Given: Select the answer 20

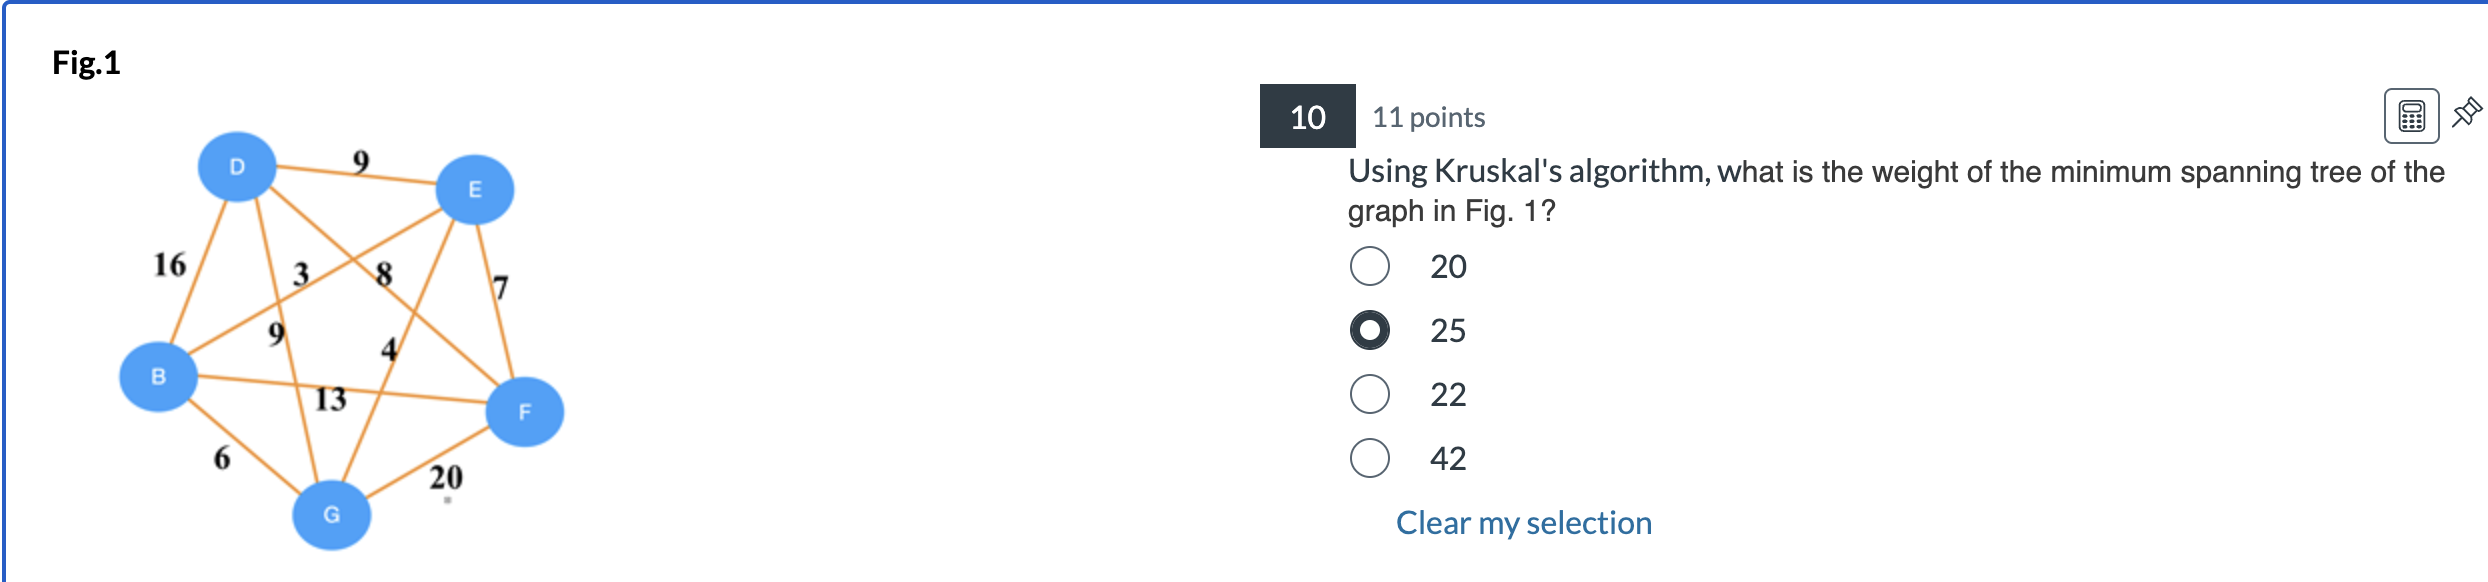Looking at the screenshot, I should click(x=1370, y=265).
